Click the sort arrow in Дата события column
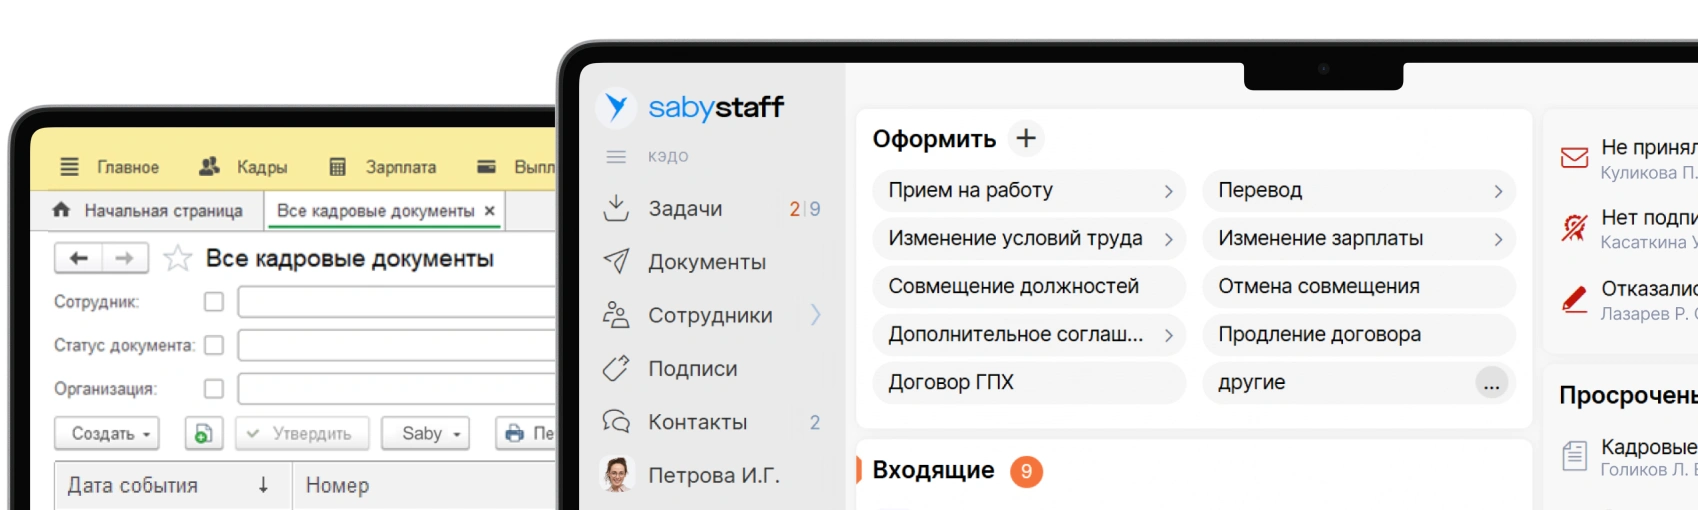This screenshot has height=510, width=1698. point(263,485)
